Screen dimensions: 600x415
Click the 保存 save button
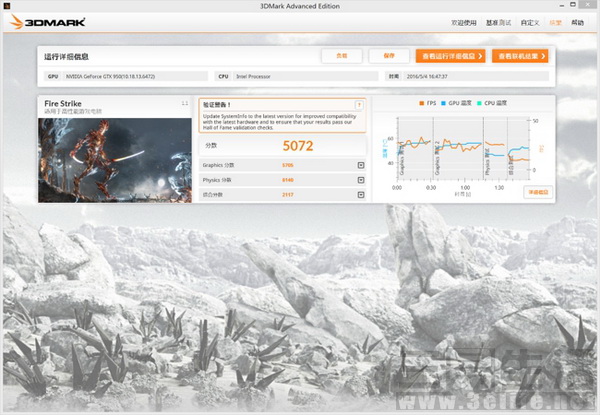(389, 56)
